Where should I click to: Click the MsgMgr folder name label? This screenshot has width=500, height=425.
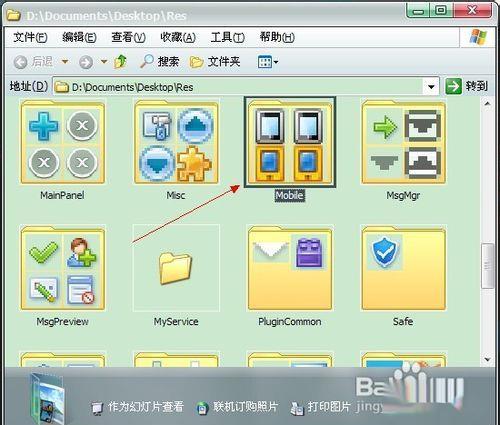[x=403, y=196]
